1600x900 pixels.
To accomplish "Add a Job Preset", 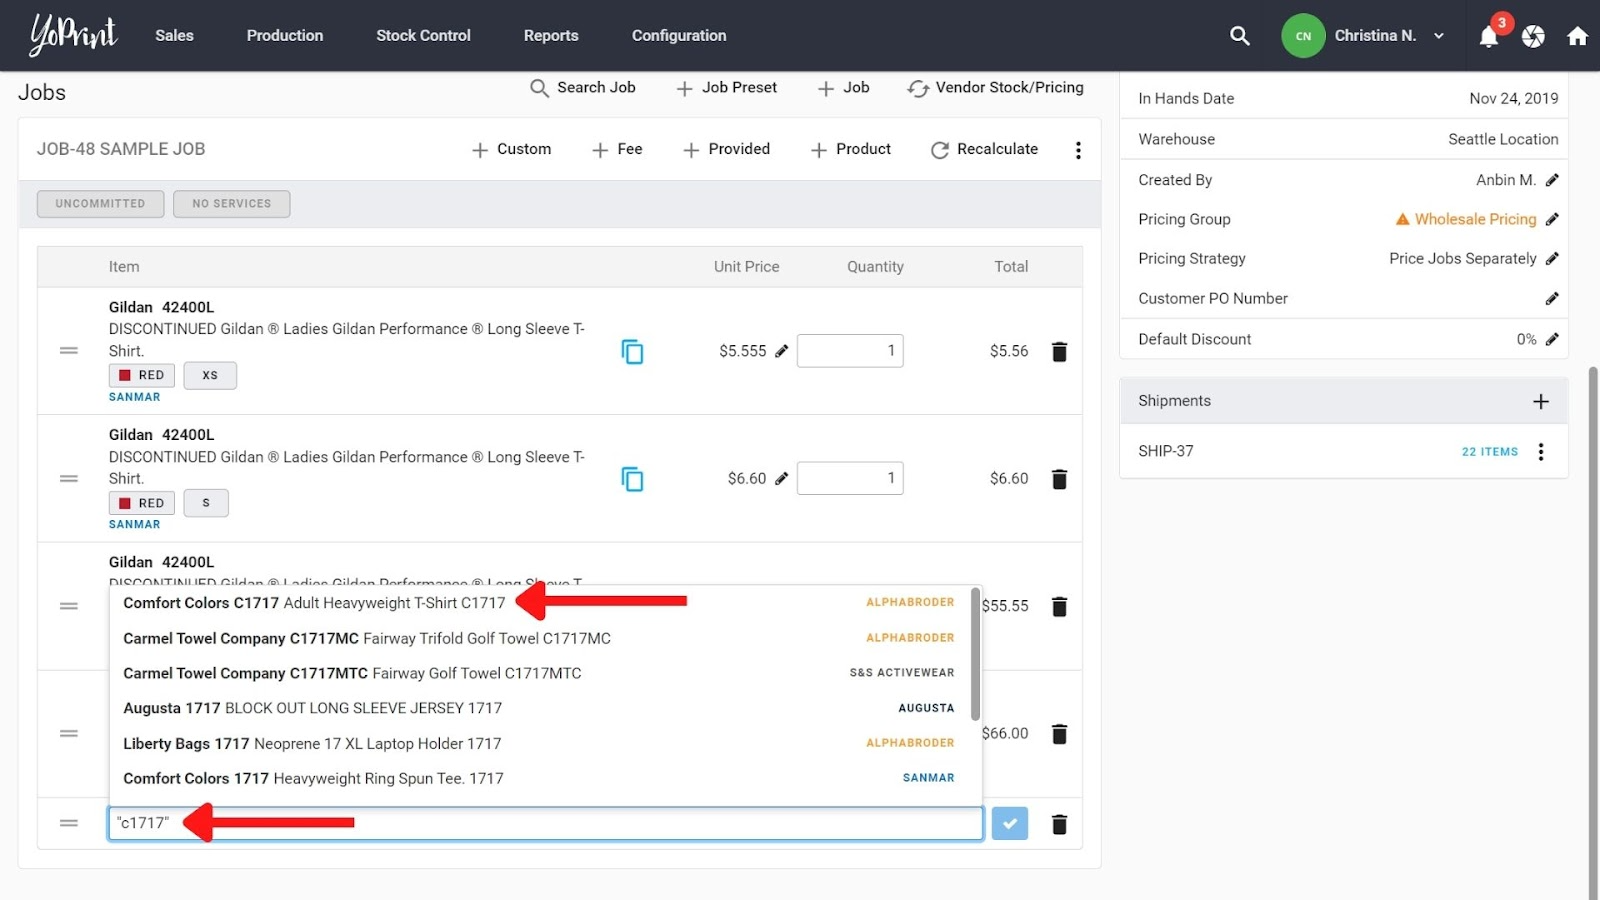I will click(727, 88).
